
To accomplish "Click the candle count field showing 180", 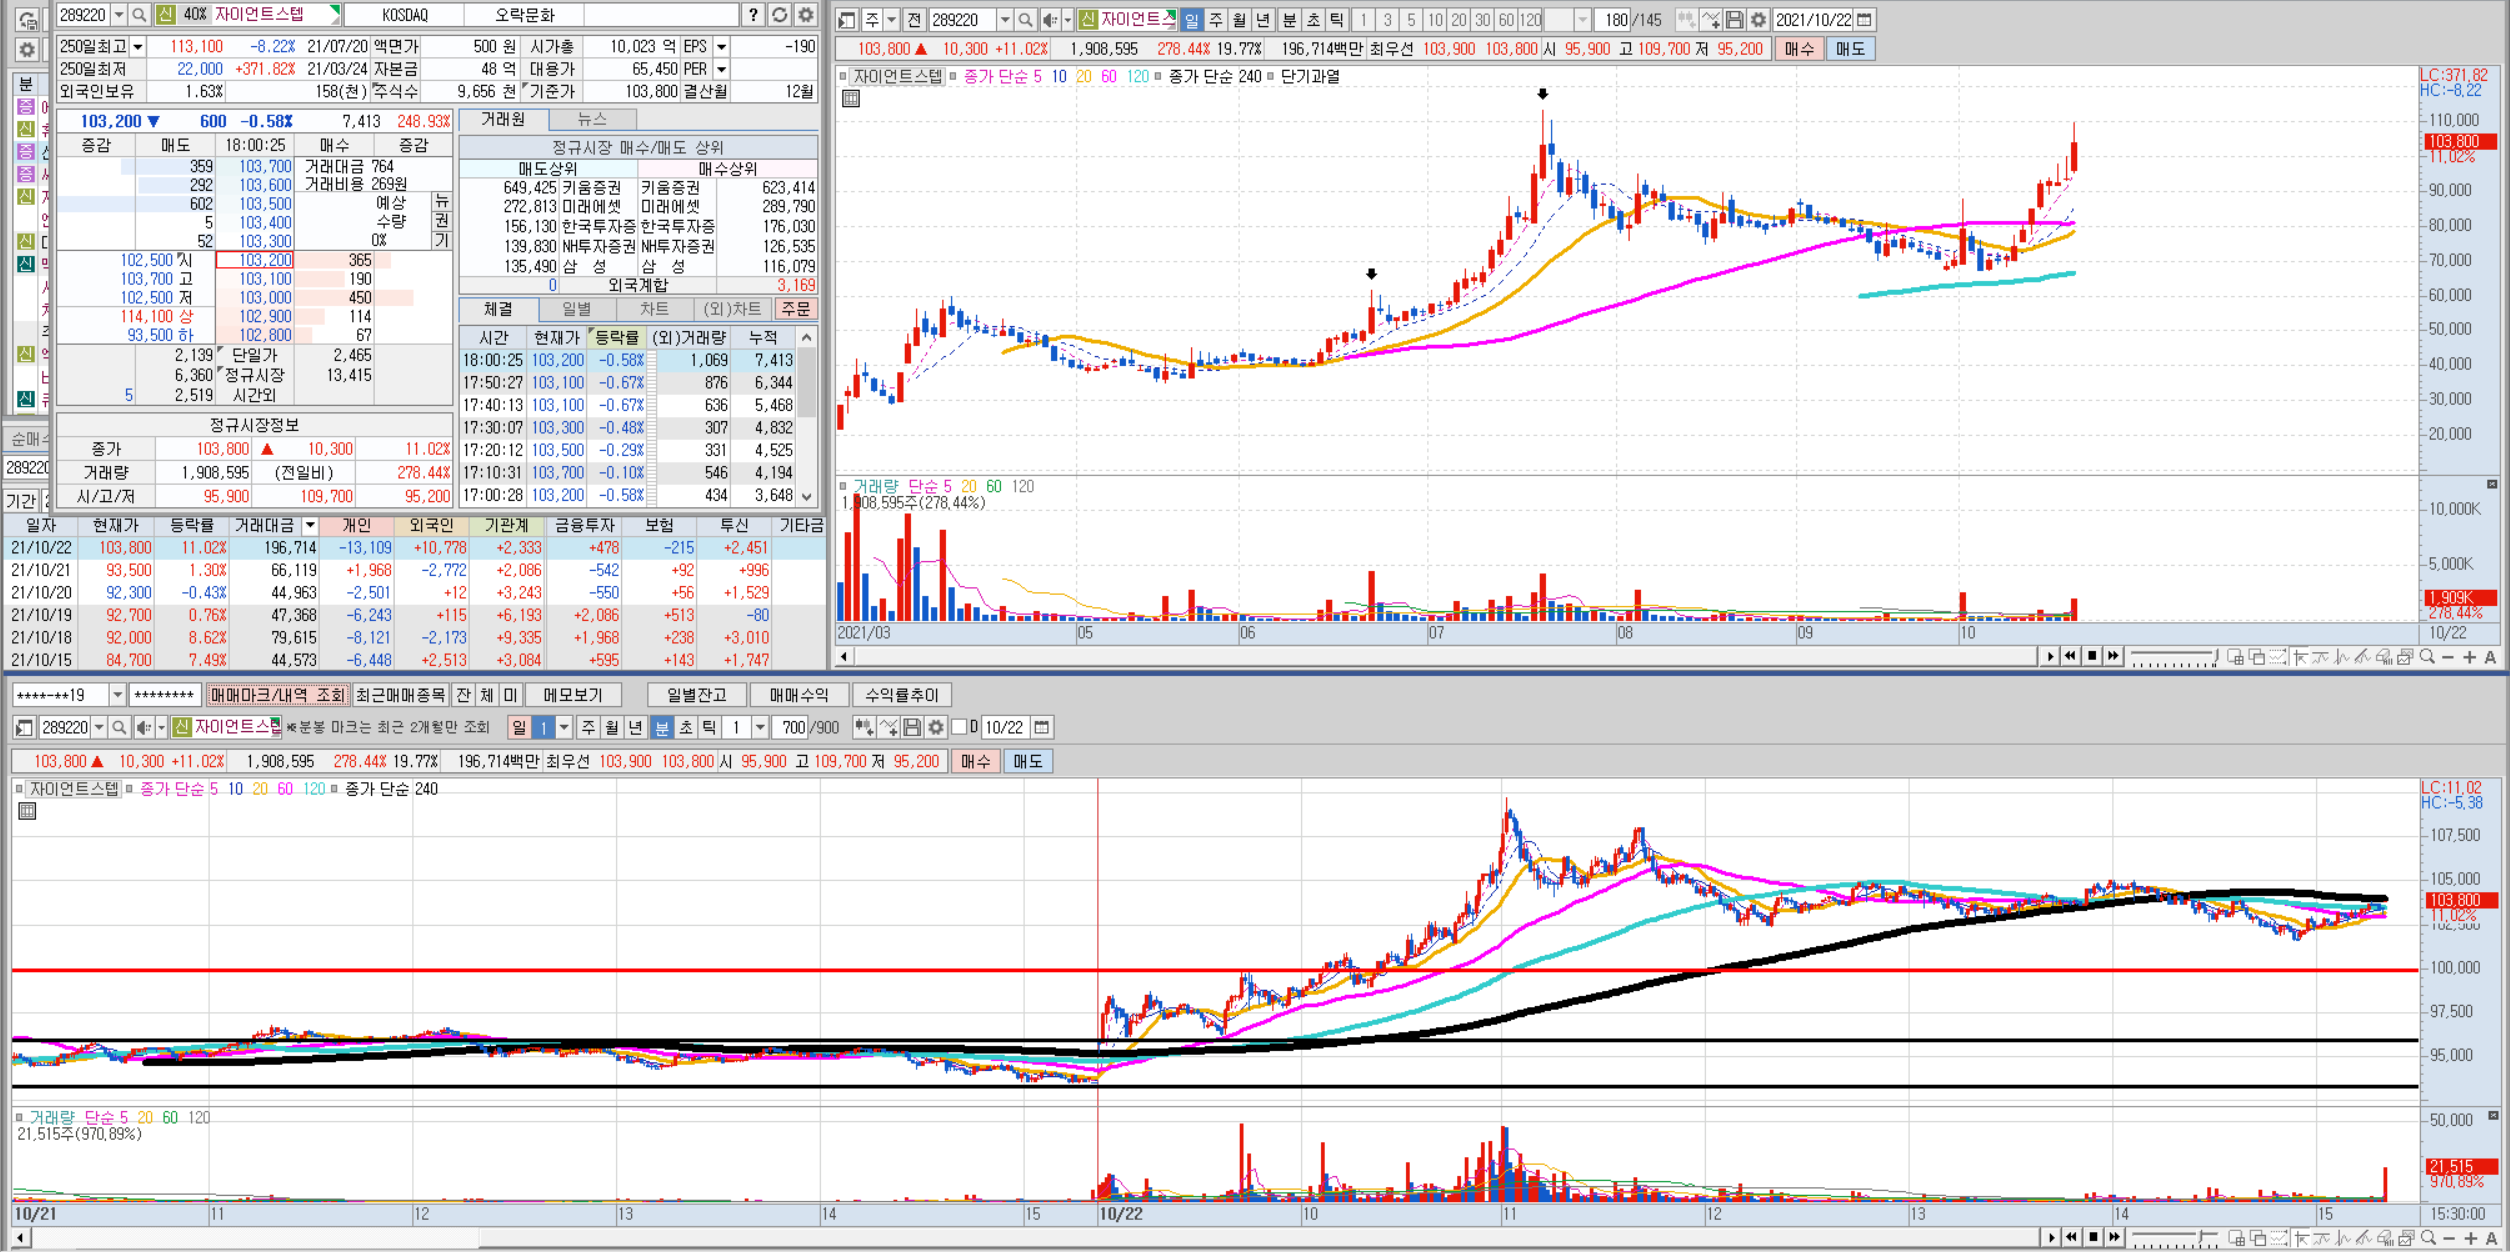I will tap(1610, 20).
